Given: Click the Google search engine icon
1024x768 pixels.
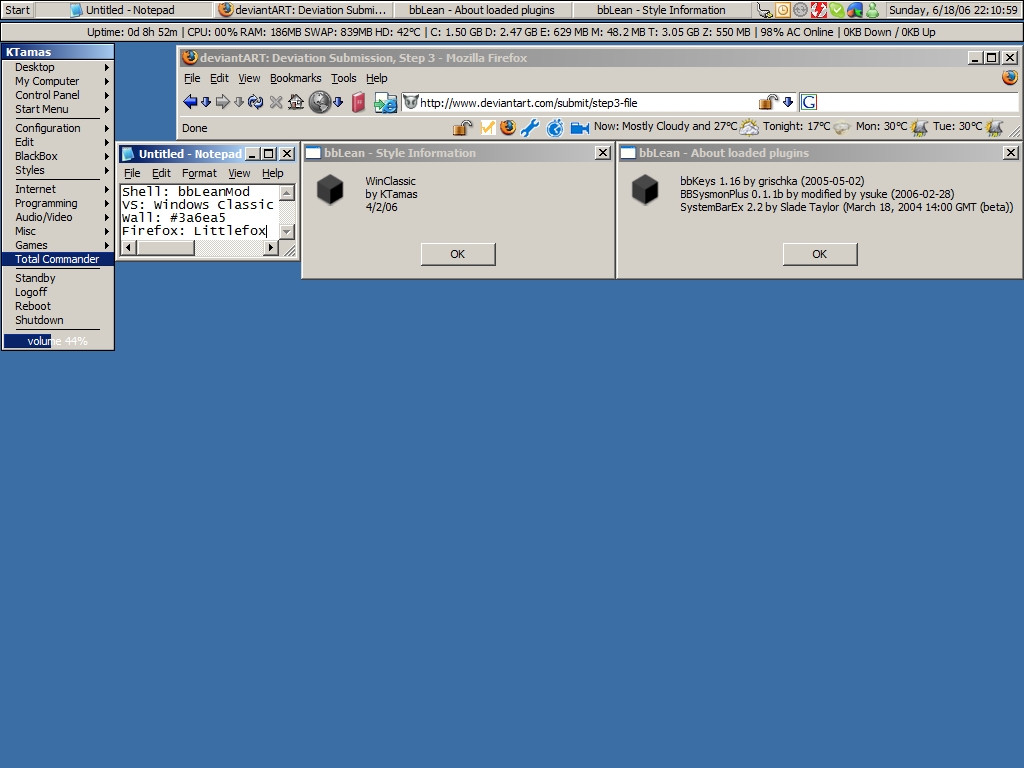Looking at the screenshot, I should pos(808,102).
